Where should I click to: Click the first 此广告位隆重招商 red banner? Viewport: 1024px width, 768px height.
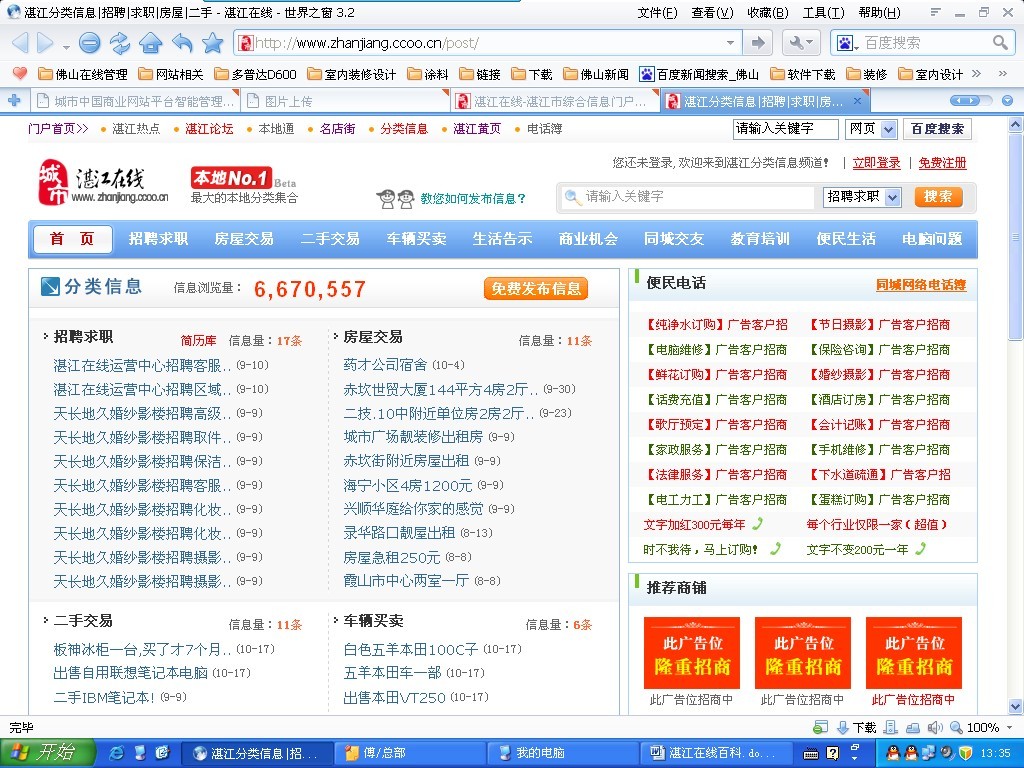coord(692,653)
